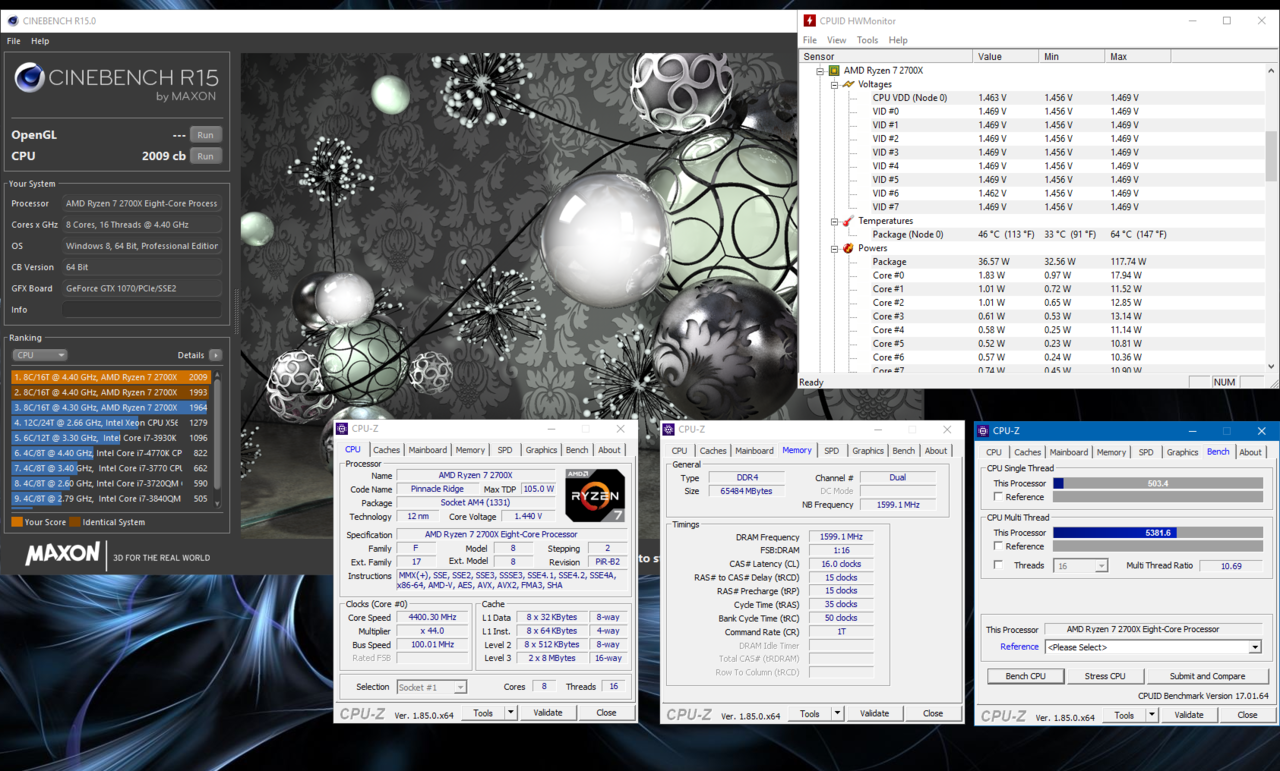Screen dimensions: 1280x771
Task: Open HWMonitor View menu
Action: [836, 40]
